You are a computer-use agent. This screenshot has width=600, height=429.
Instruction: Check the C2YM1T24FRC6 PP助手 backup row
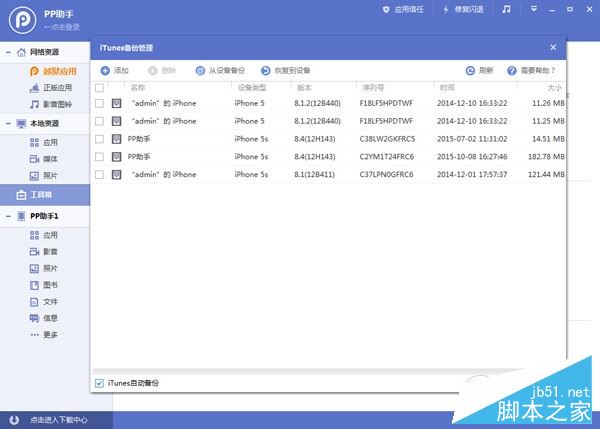click(99, 157)
